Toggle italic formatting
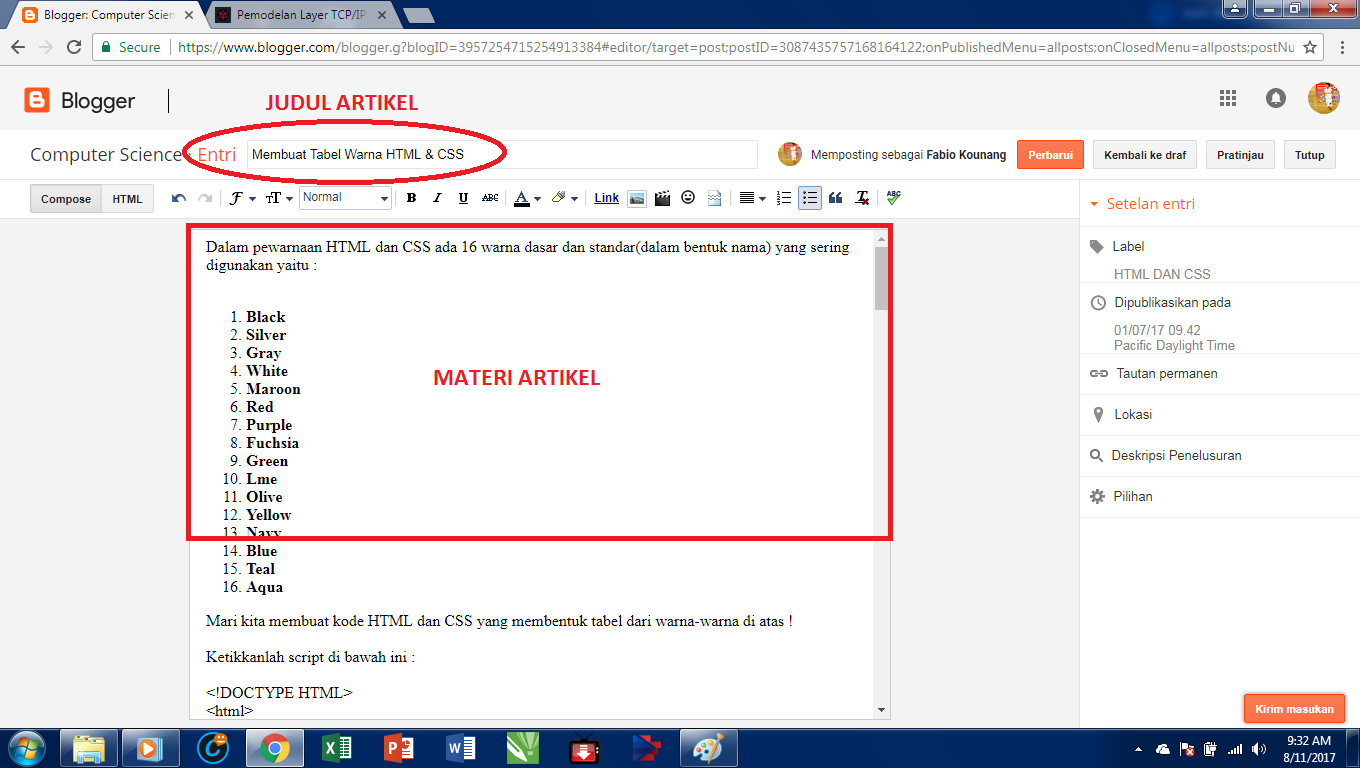Image resolution: width=1360 pixels, height=768 pixels. tap(436, 197)
